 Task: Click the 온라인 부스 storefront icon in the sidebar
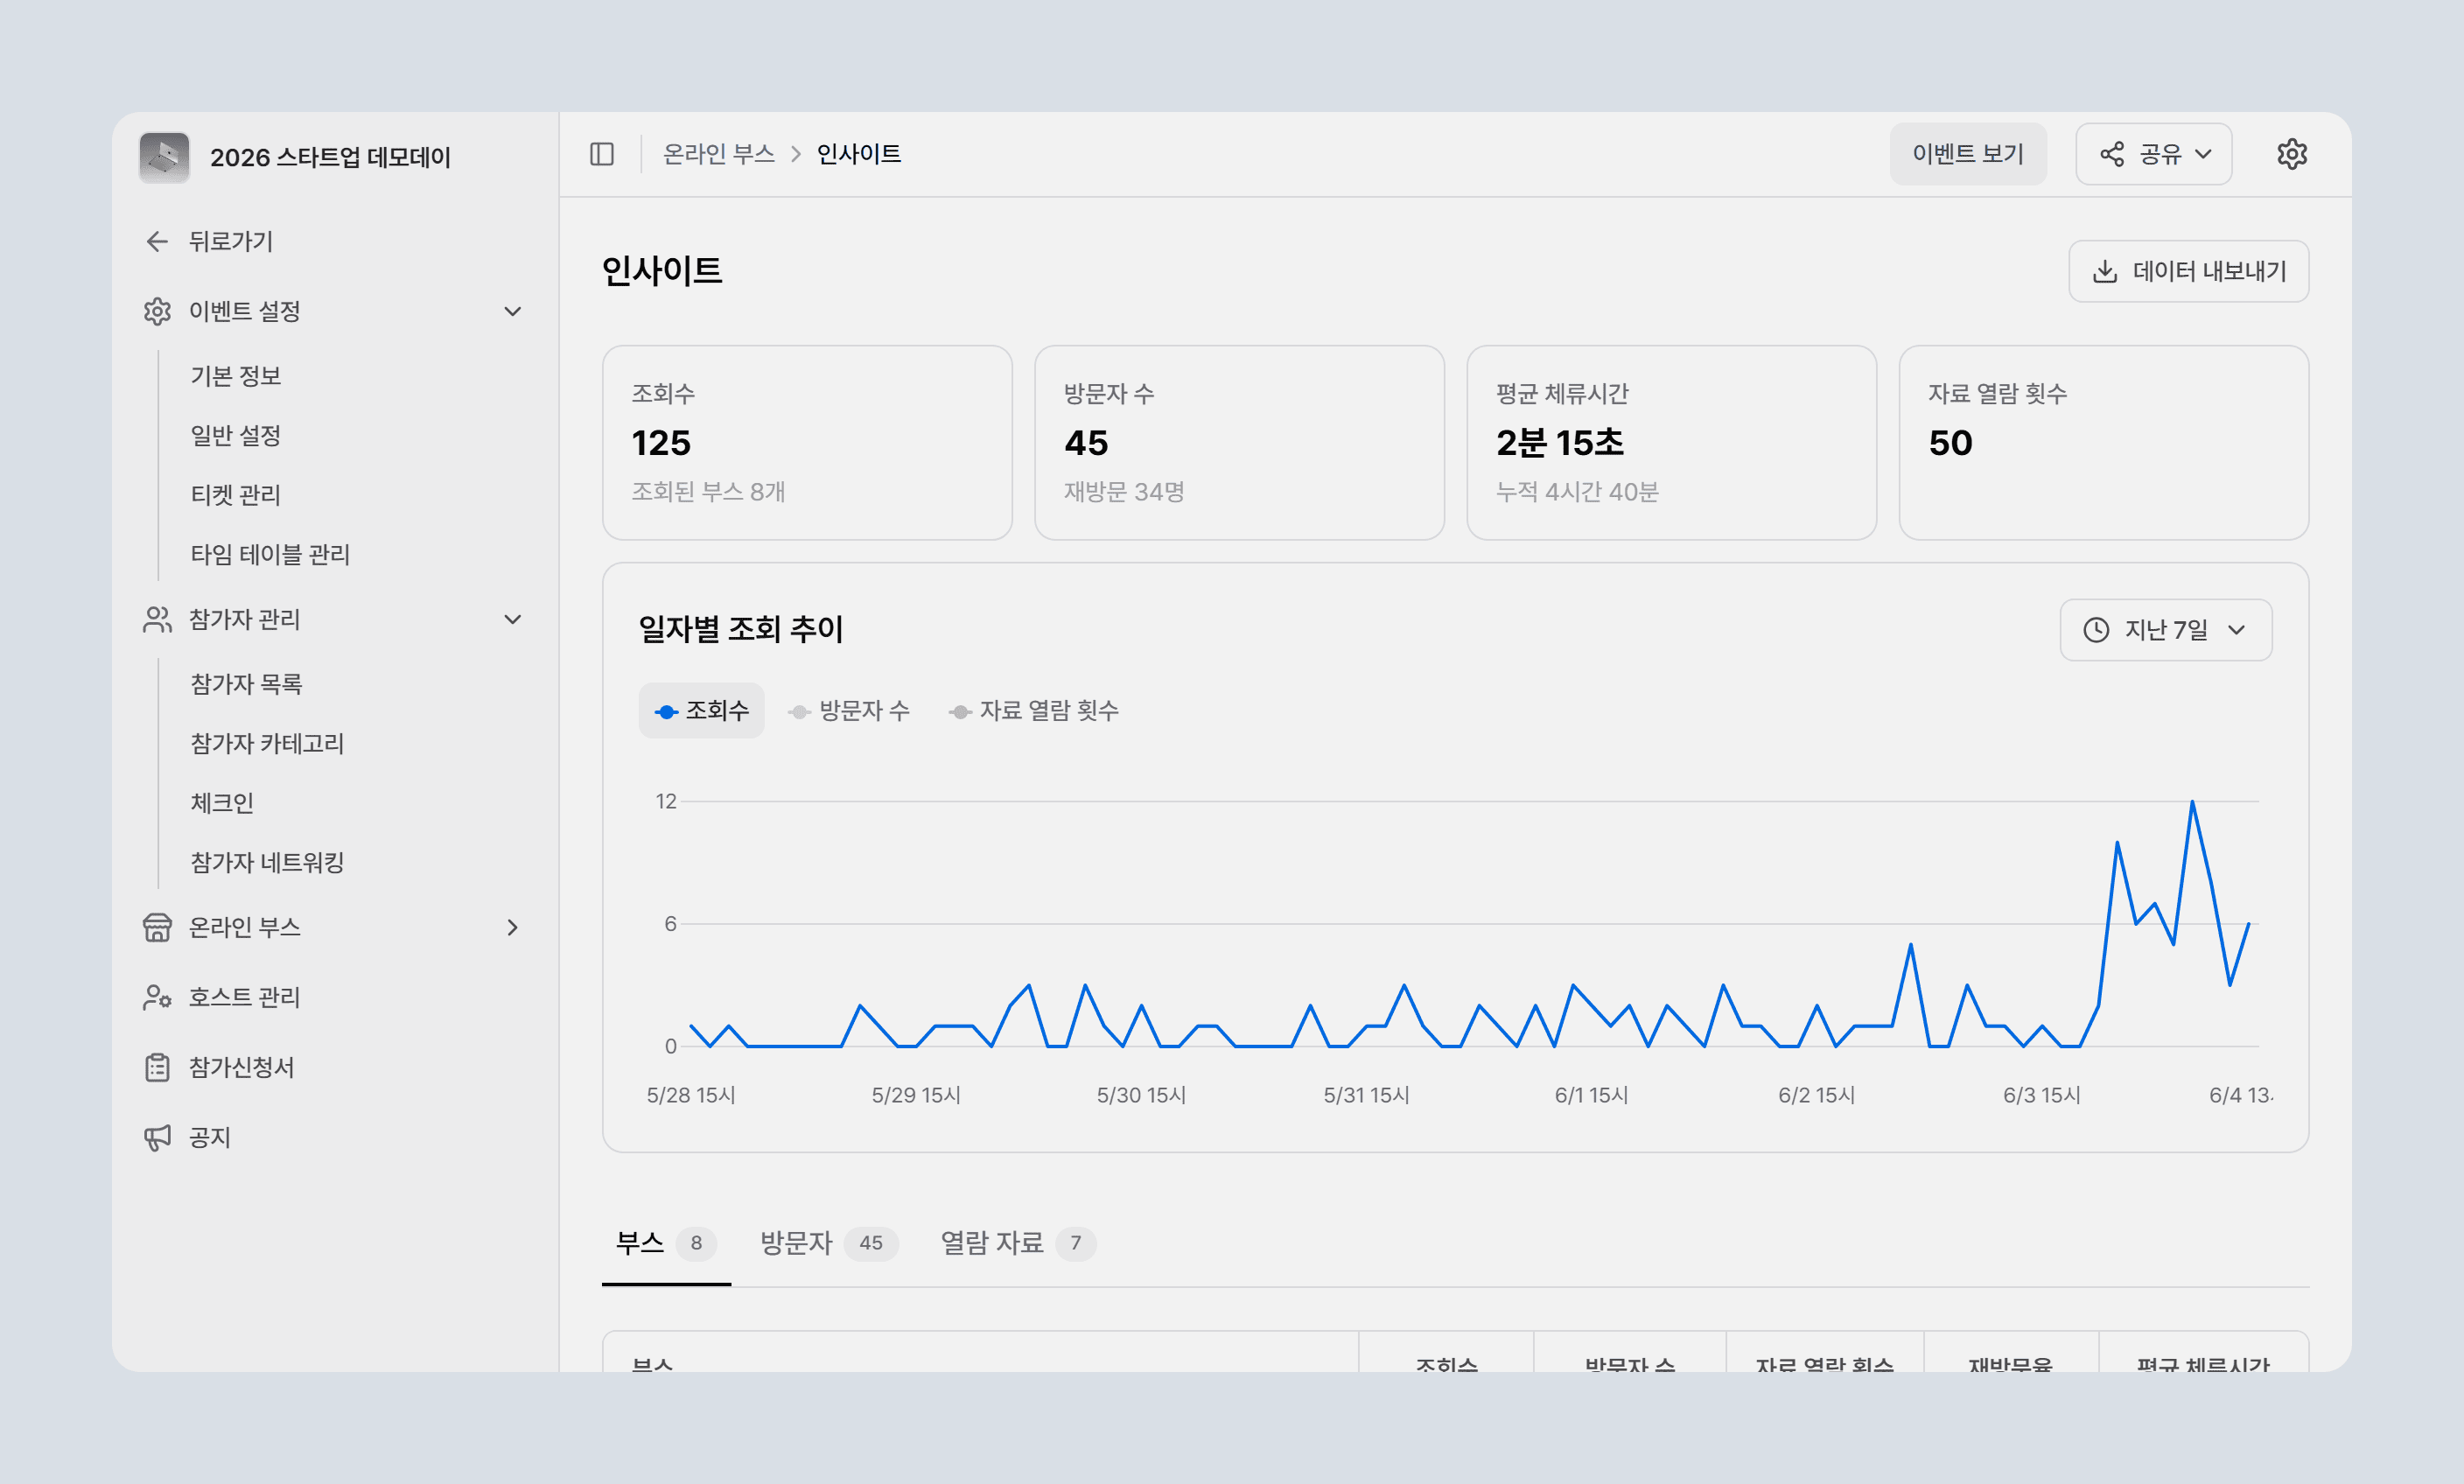click(157, 928)
